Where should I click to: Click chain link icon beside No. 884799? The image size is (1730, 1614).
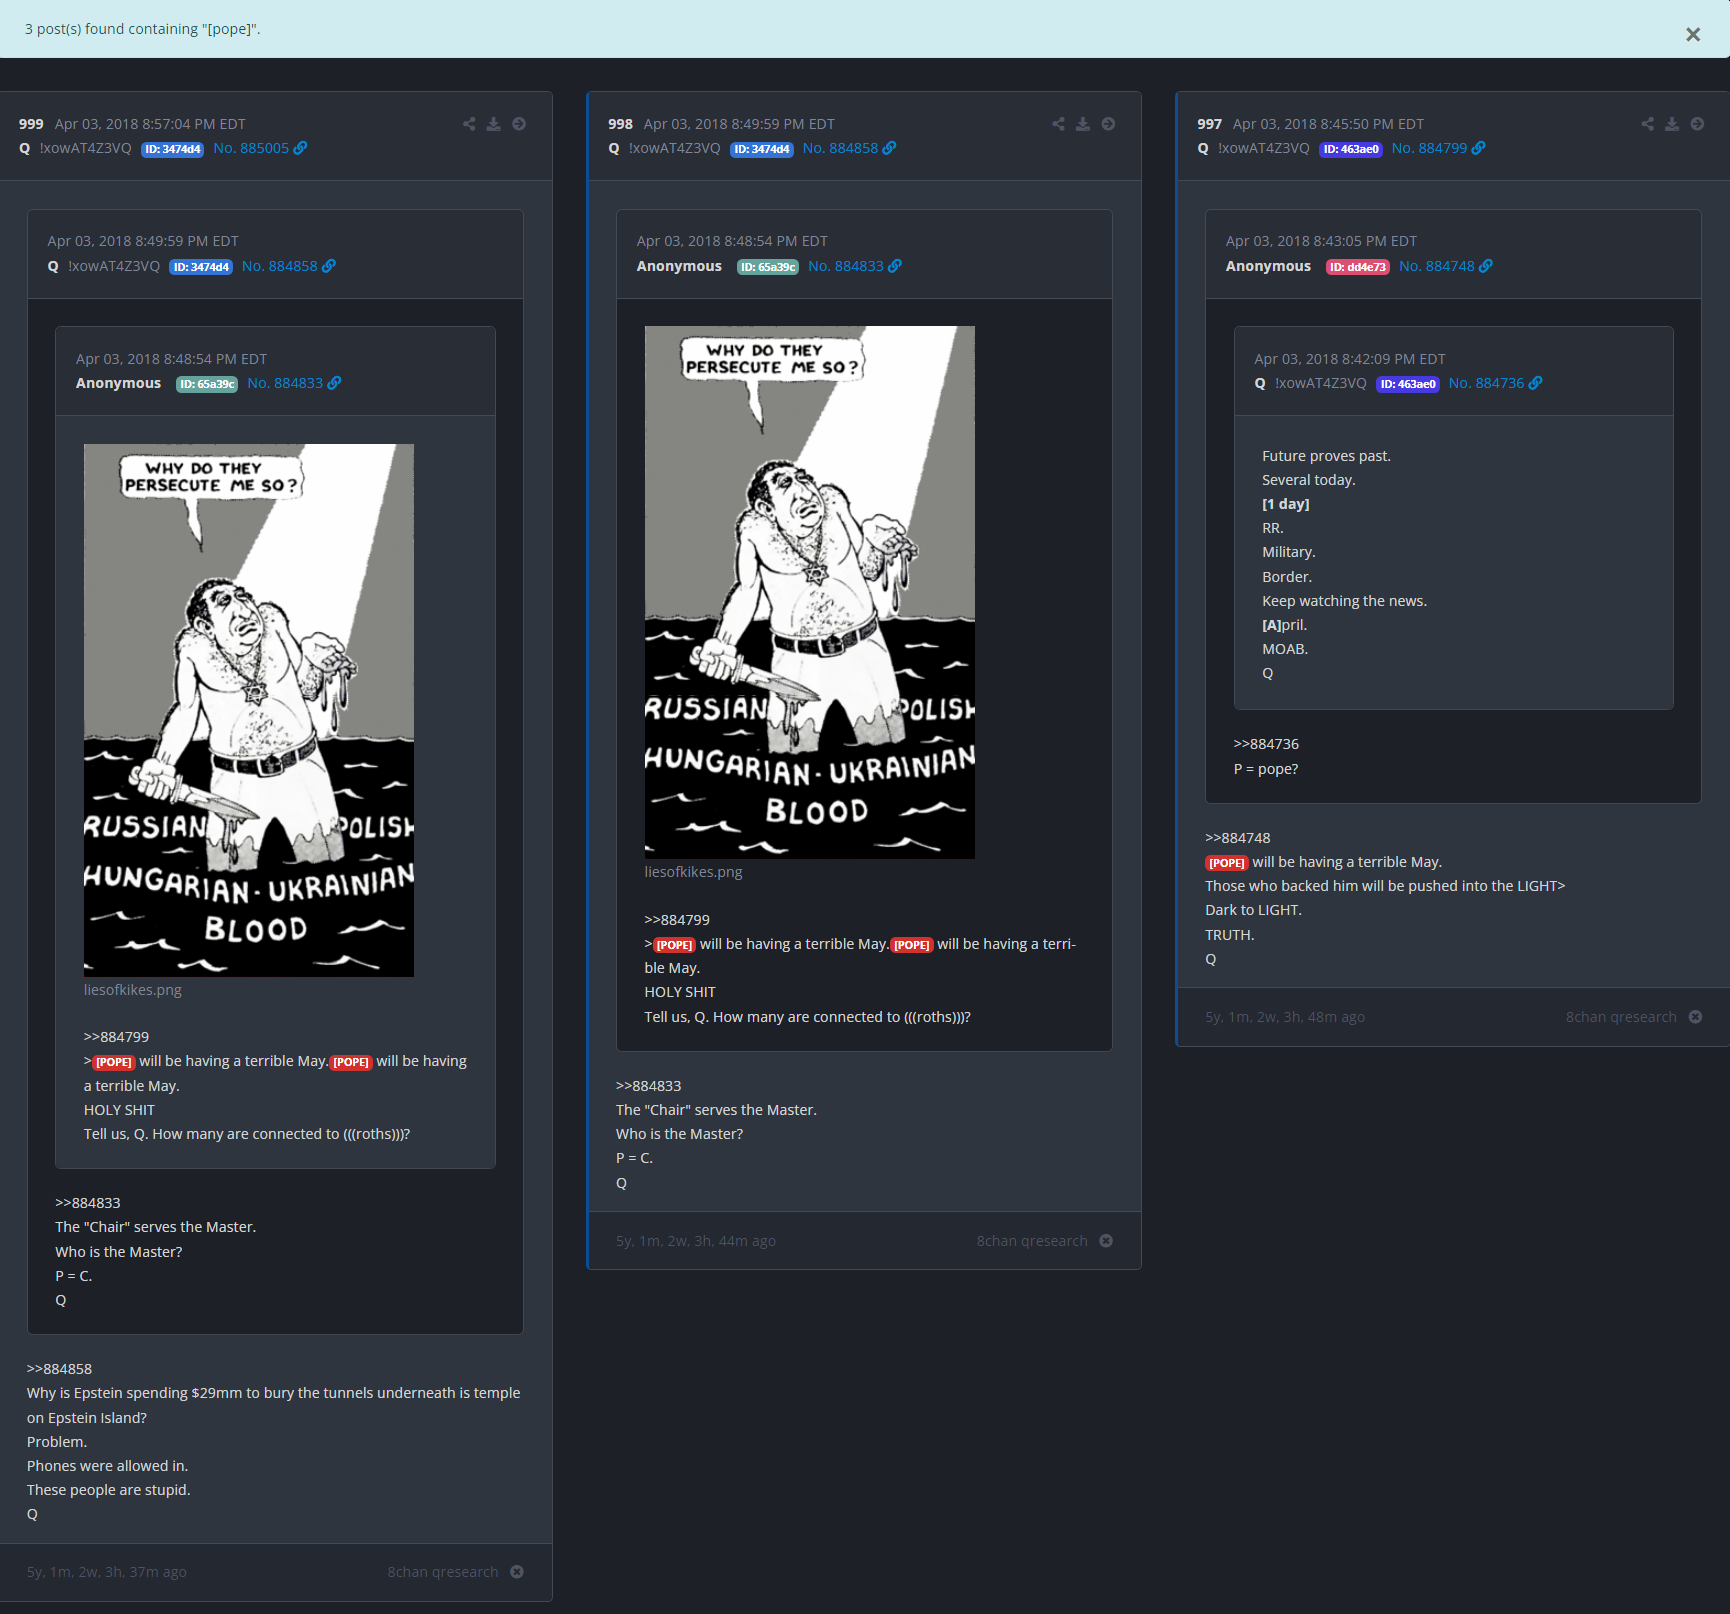1479,148
